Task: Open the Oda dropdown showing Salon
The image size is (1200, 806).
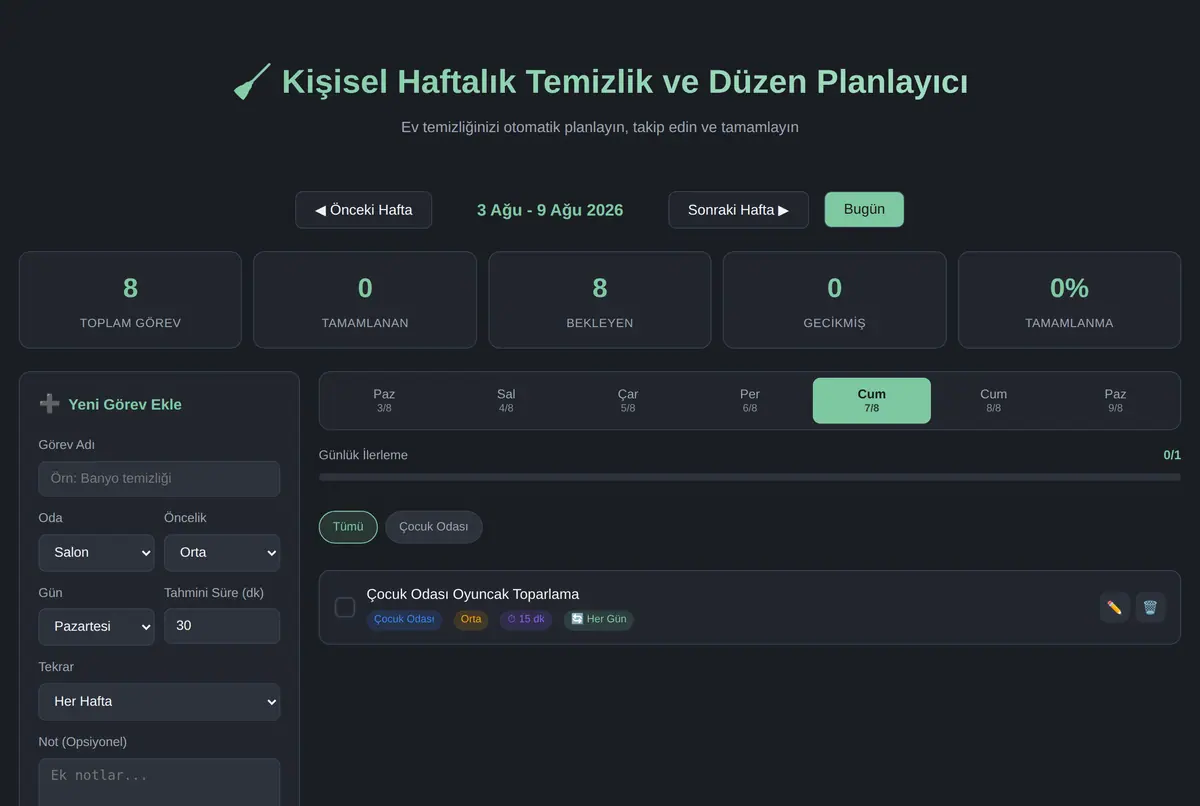Action: (x=96, y=552)
